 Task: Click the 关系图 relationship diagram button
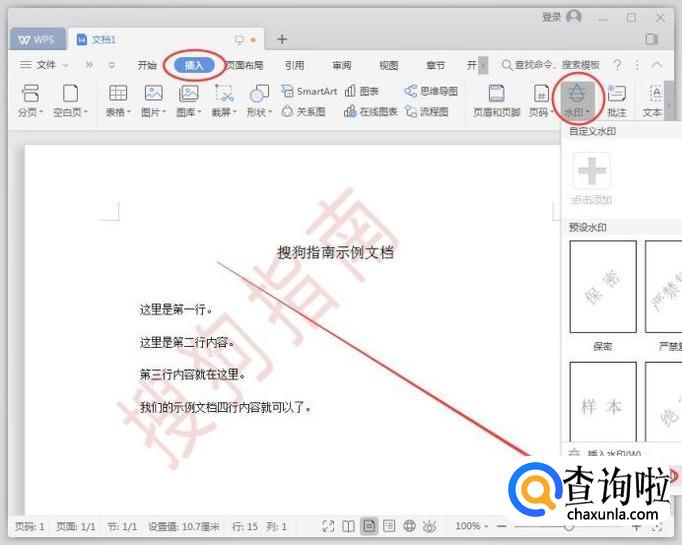point(304,112)
